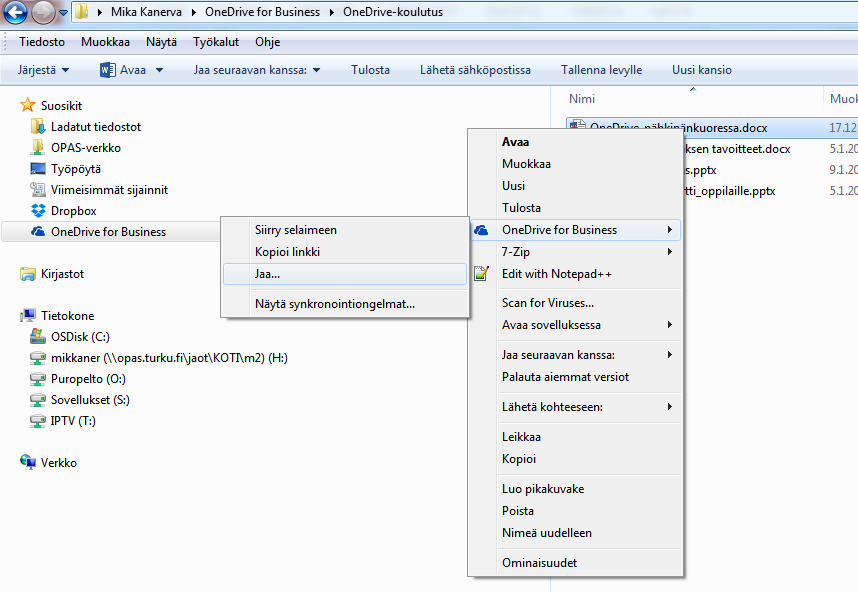
Task: Click the Ladatut tiedostot folder icon
Action: coord(38,126)
